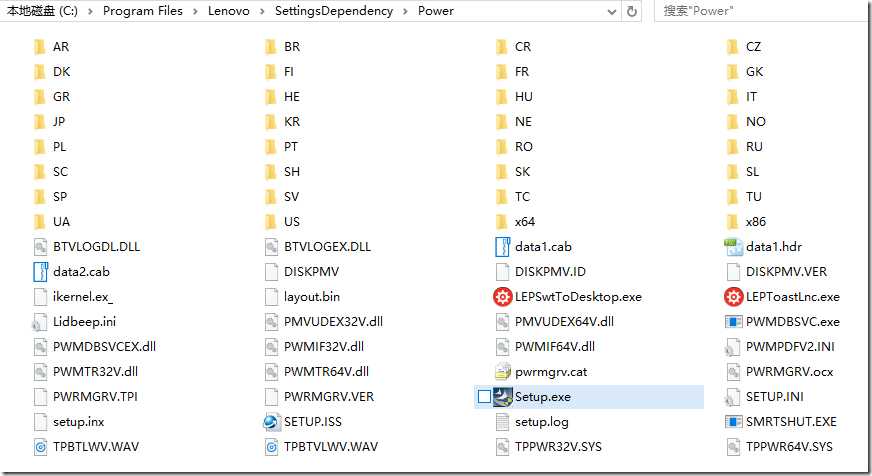The image size is (872, 476).
Task: Select the PWRMGRV.ocx file icon
Action: (734, 371)
